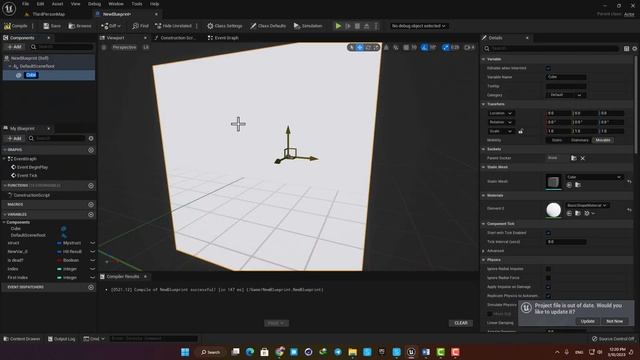Clear compiler results with CLEAR button
This screenshot has height=360, width=640.
click(461, 323)
